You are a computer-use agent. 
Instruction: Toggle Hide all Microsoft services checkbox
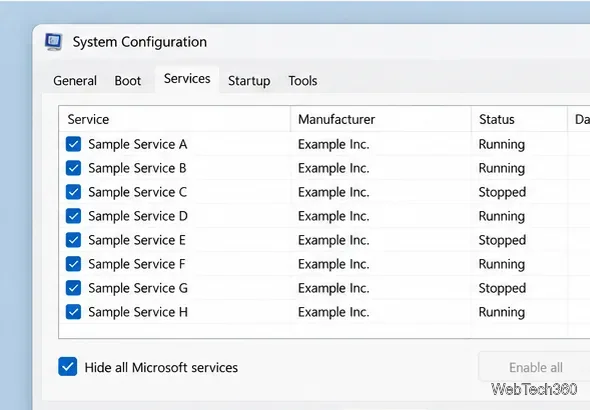pyautogui.click(x=68, y=367)
